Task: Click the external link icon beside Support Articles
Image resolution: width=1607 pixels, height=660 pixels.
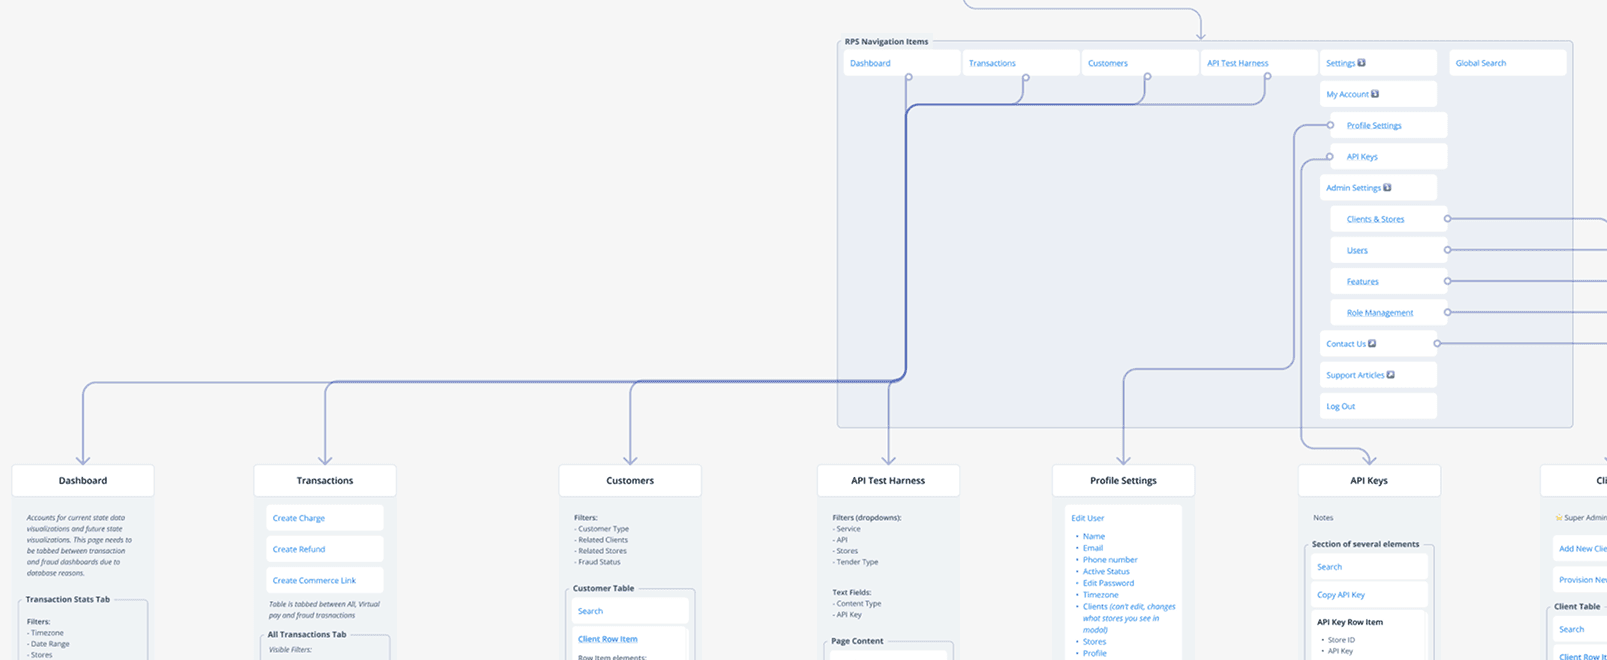Action: click(x=1390, y=375)
